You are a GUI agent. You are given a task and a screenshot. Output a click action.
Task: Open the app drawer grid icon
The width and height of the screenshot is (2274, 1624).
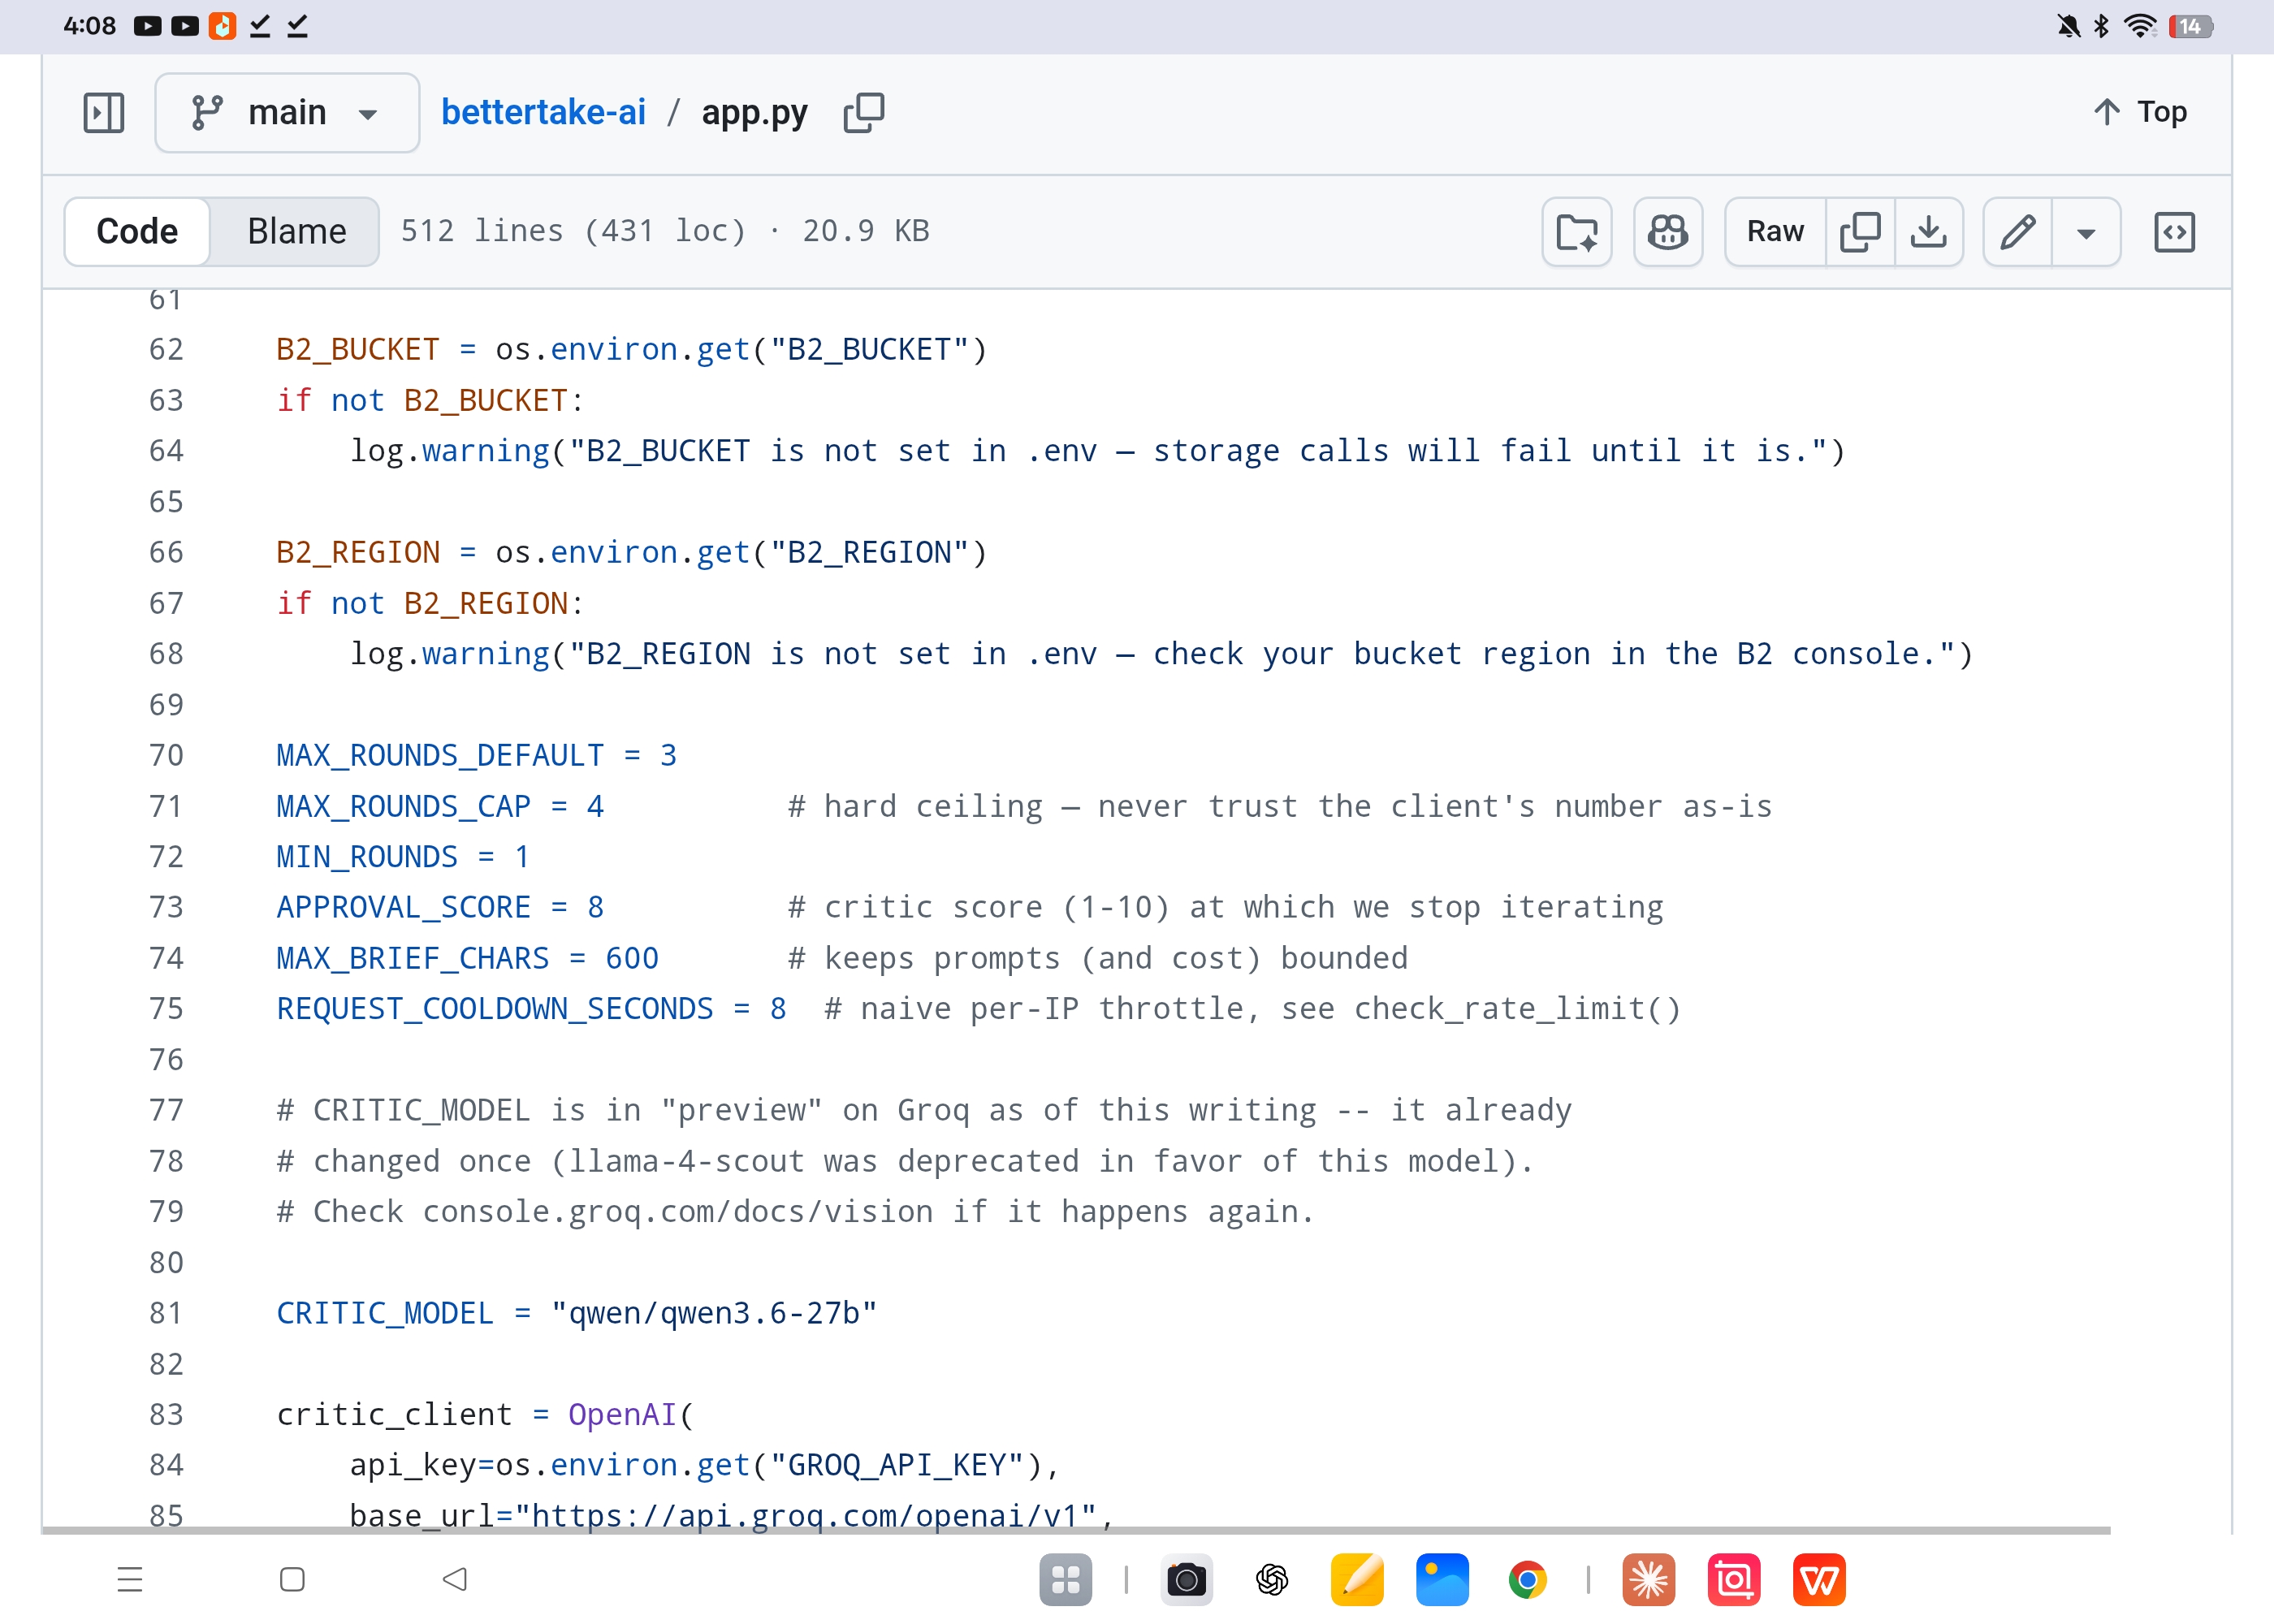click(1066, 1580)
